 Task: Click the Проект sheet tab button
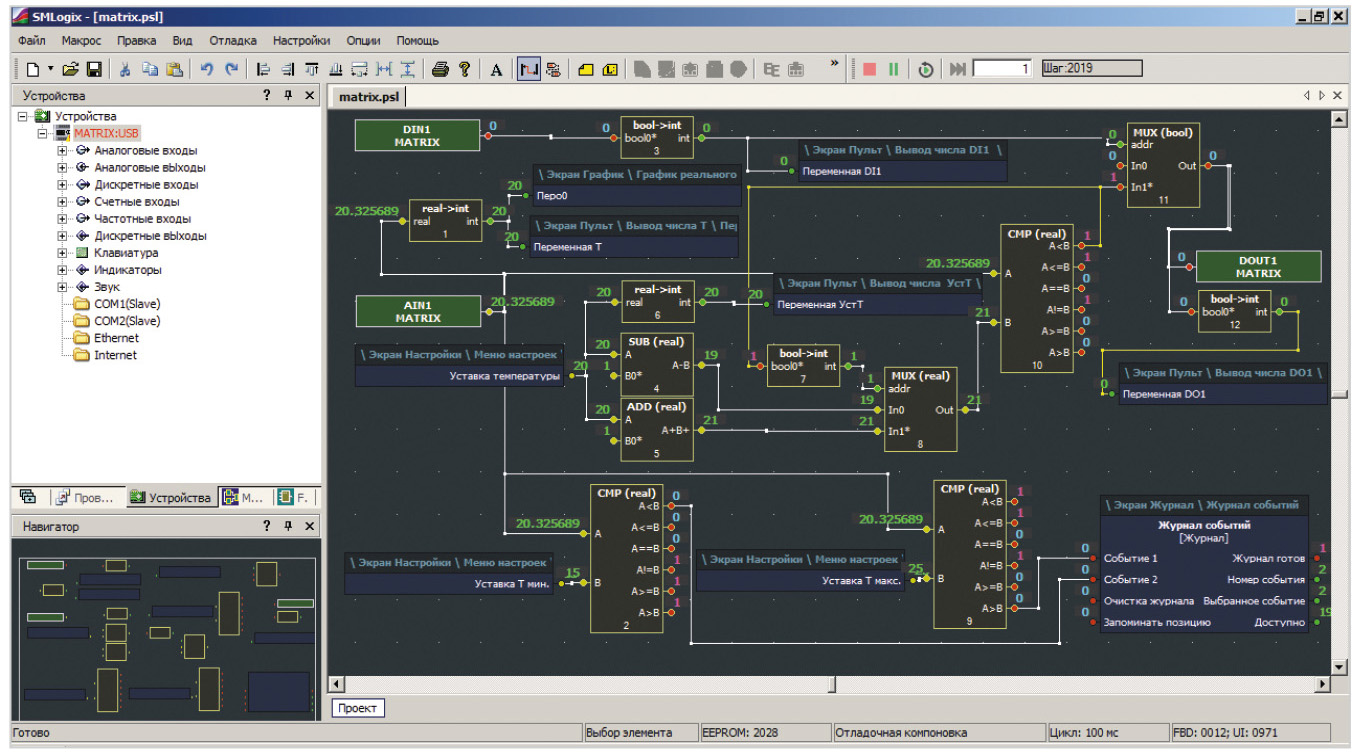coord(357,708)
